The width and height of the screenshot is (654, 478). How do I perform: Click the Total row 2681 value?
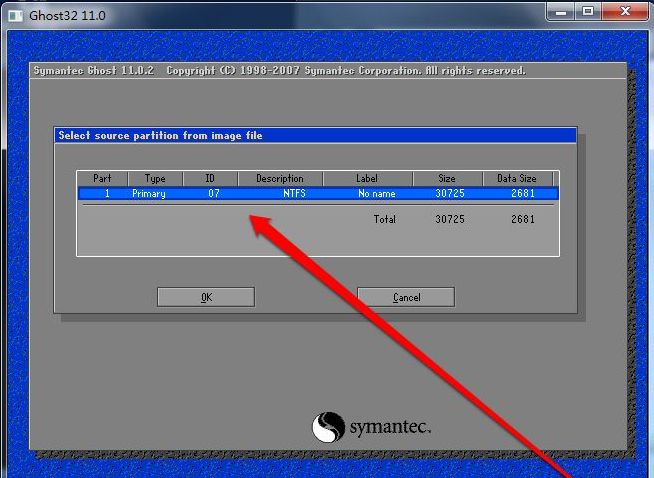(x=523, y=219)
